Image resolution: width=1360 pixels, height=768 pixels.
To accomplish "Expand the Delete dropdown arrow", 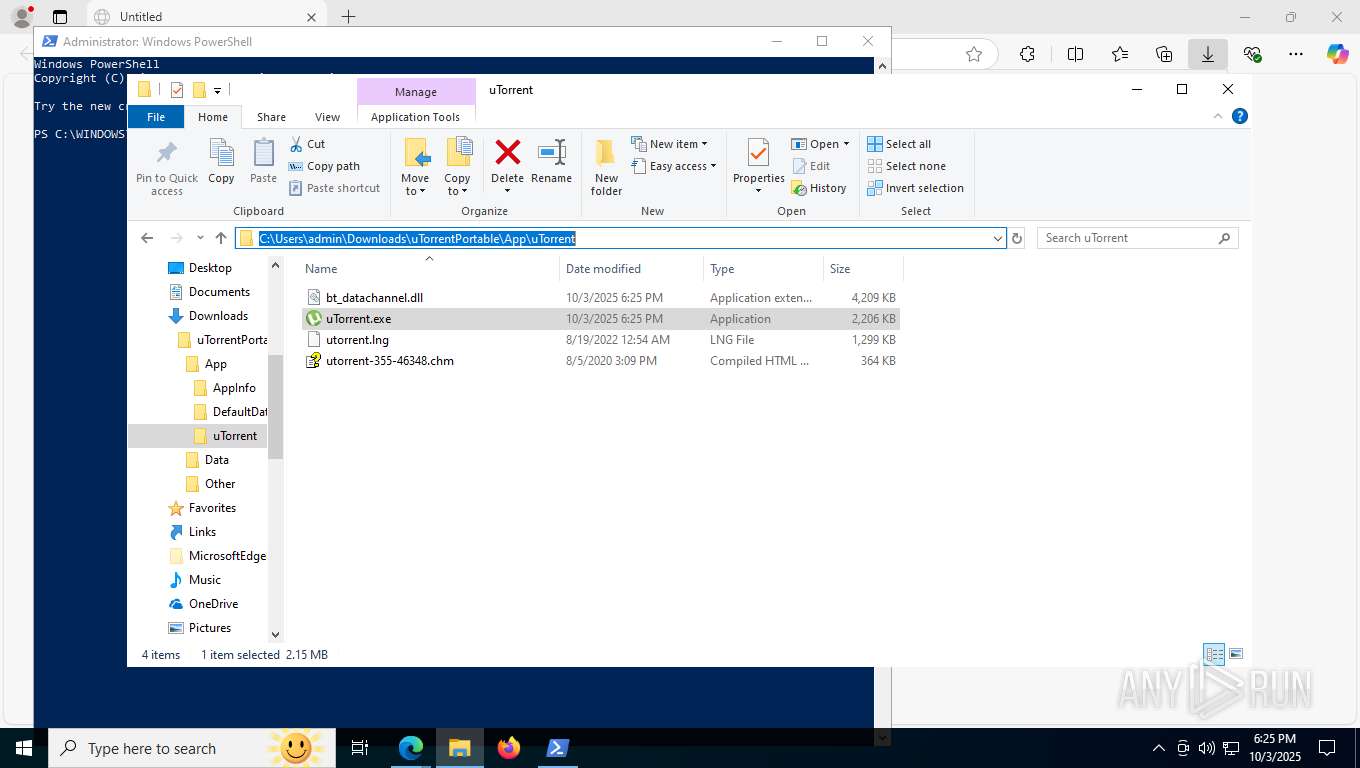I will coord(507,191).
